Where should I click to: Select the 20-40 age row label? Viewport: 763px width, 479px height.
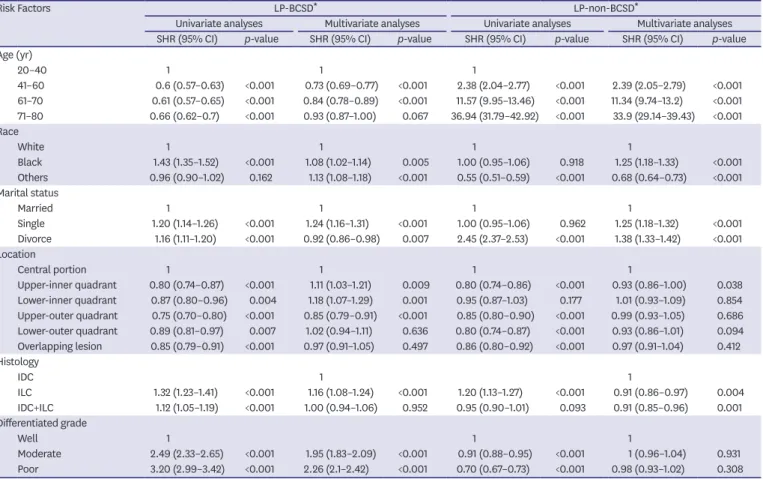[32, 70]
